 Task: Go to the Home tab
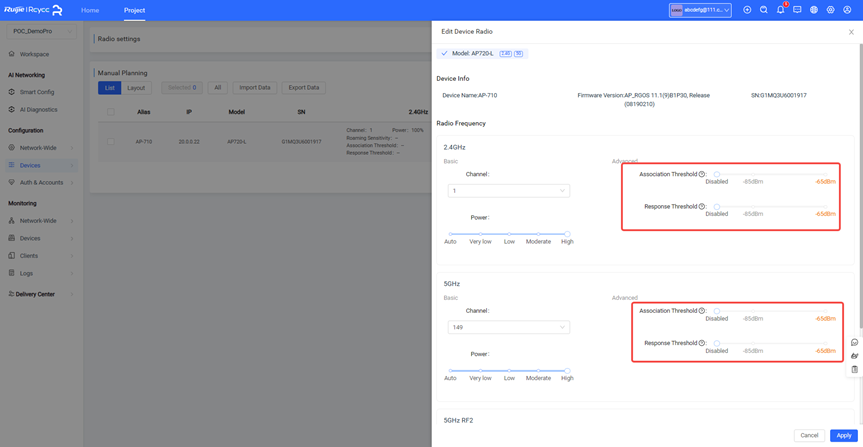coord(90,10)
